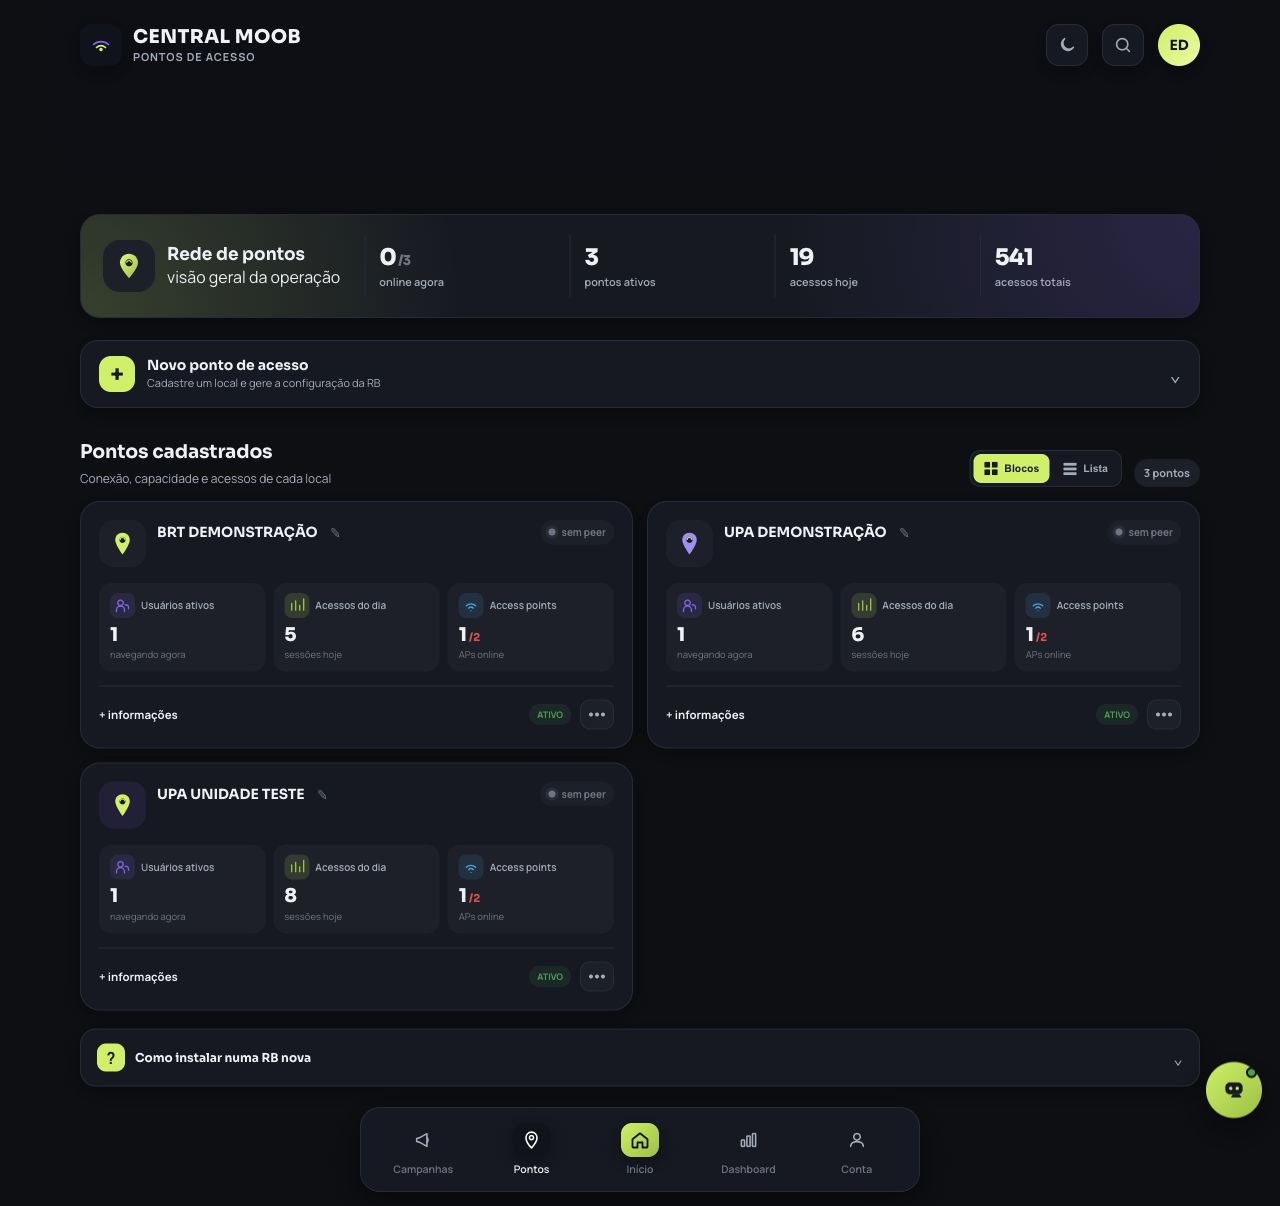Click Access points wifi icon in UPA UNIDADE TESTE
Viewport: 1280px width, 1206px height.
pos(471,867)
